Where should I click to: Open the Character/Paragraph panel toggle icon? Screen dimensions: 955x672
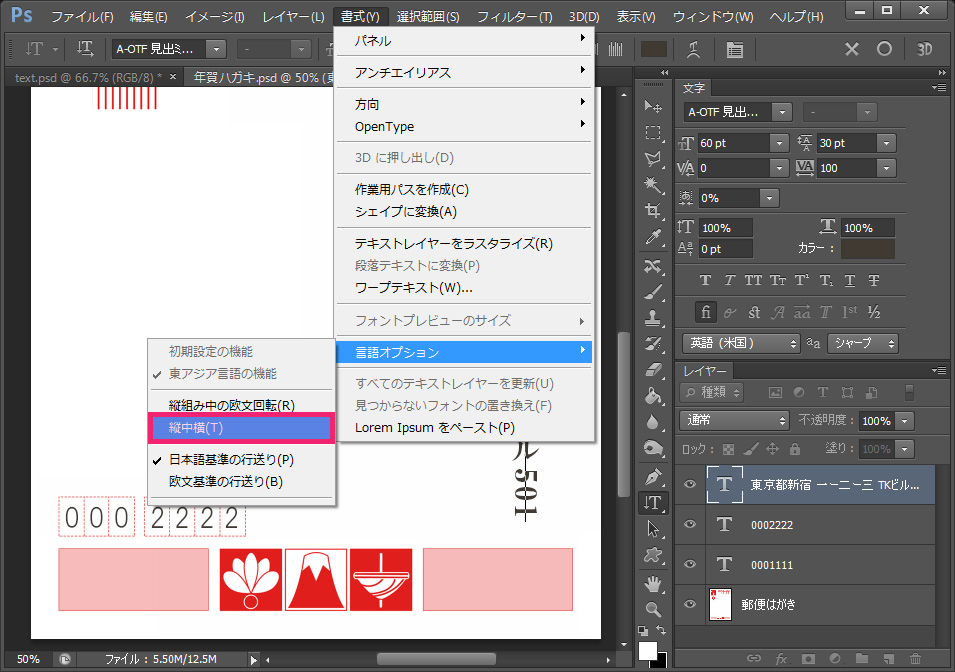point(735,49)
